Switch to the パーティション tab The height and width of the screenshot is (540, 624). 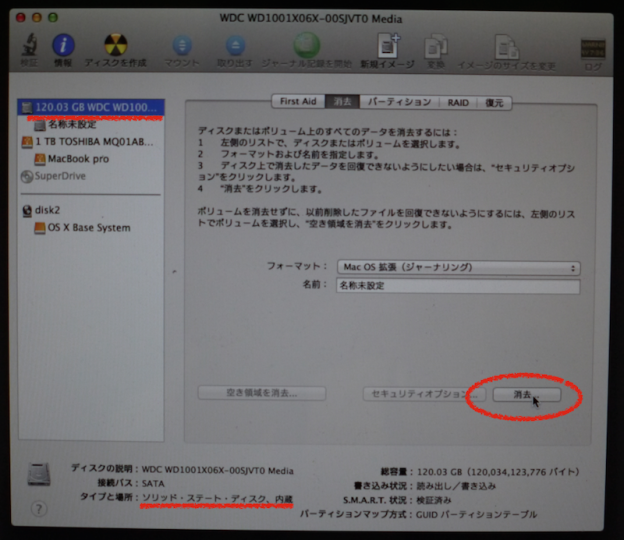click(399, 102)
